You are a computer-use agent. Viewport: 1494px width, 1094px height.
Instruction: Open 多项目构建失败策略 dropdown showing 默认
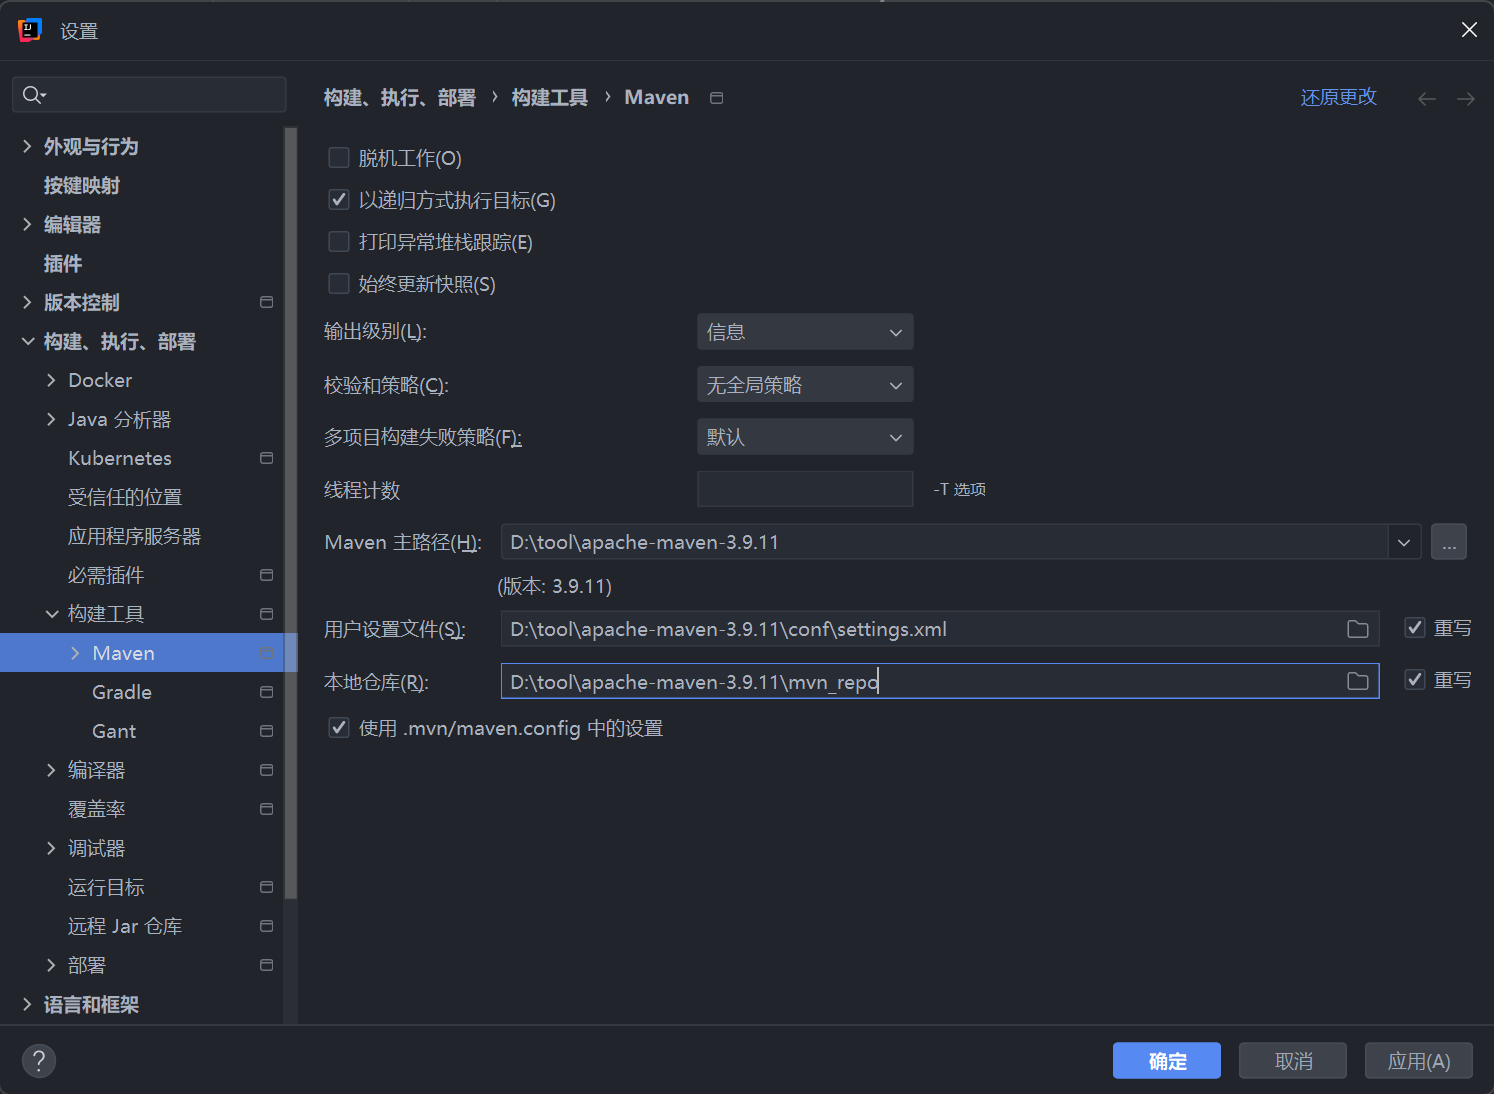coord(805,437)
